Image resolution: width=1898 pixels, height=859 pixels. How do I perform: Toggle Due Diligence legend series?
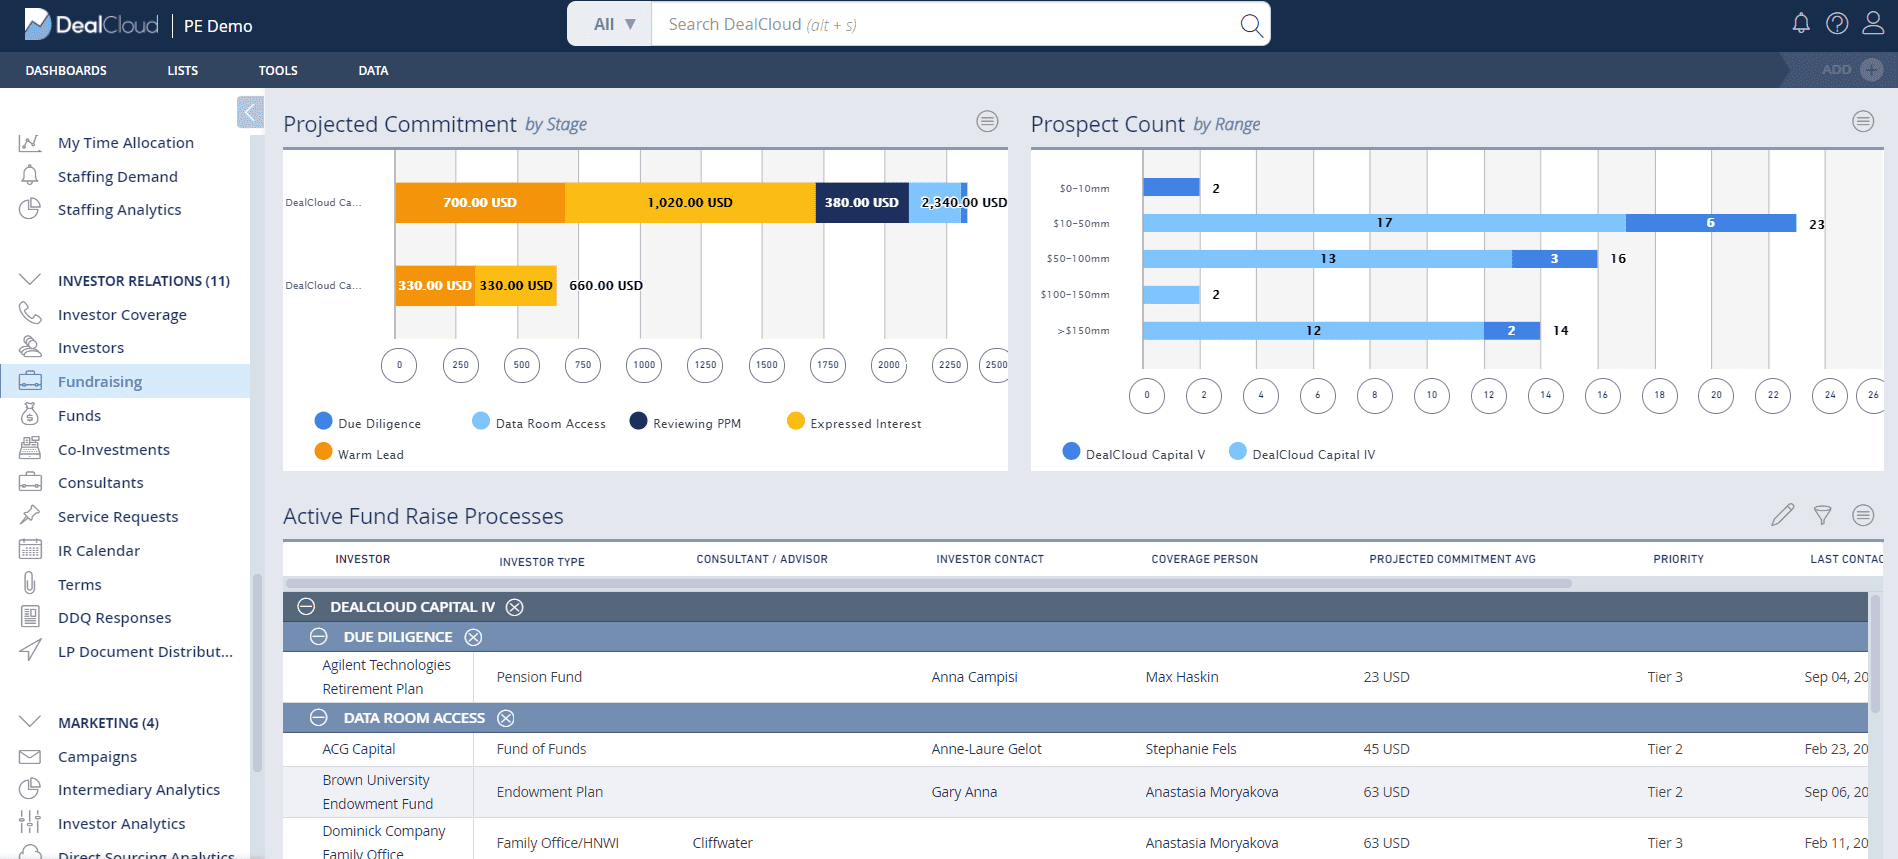[x=368, y=423]
